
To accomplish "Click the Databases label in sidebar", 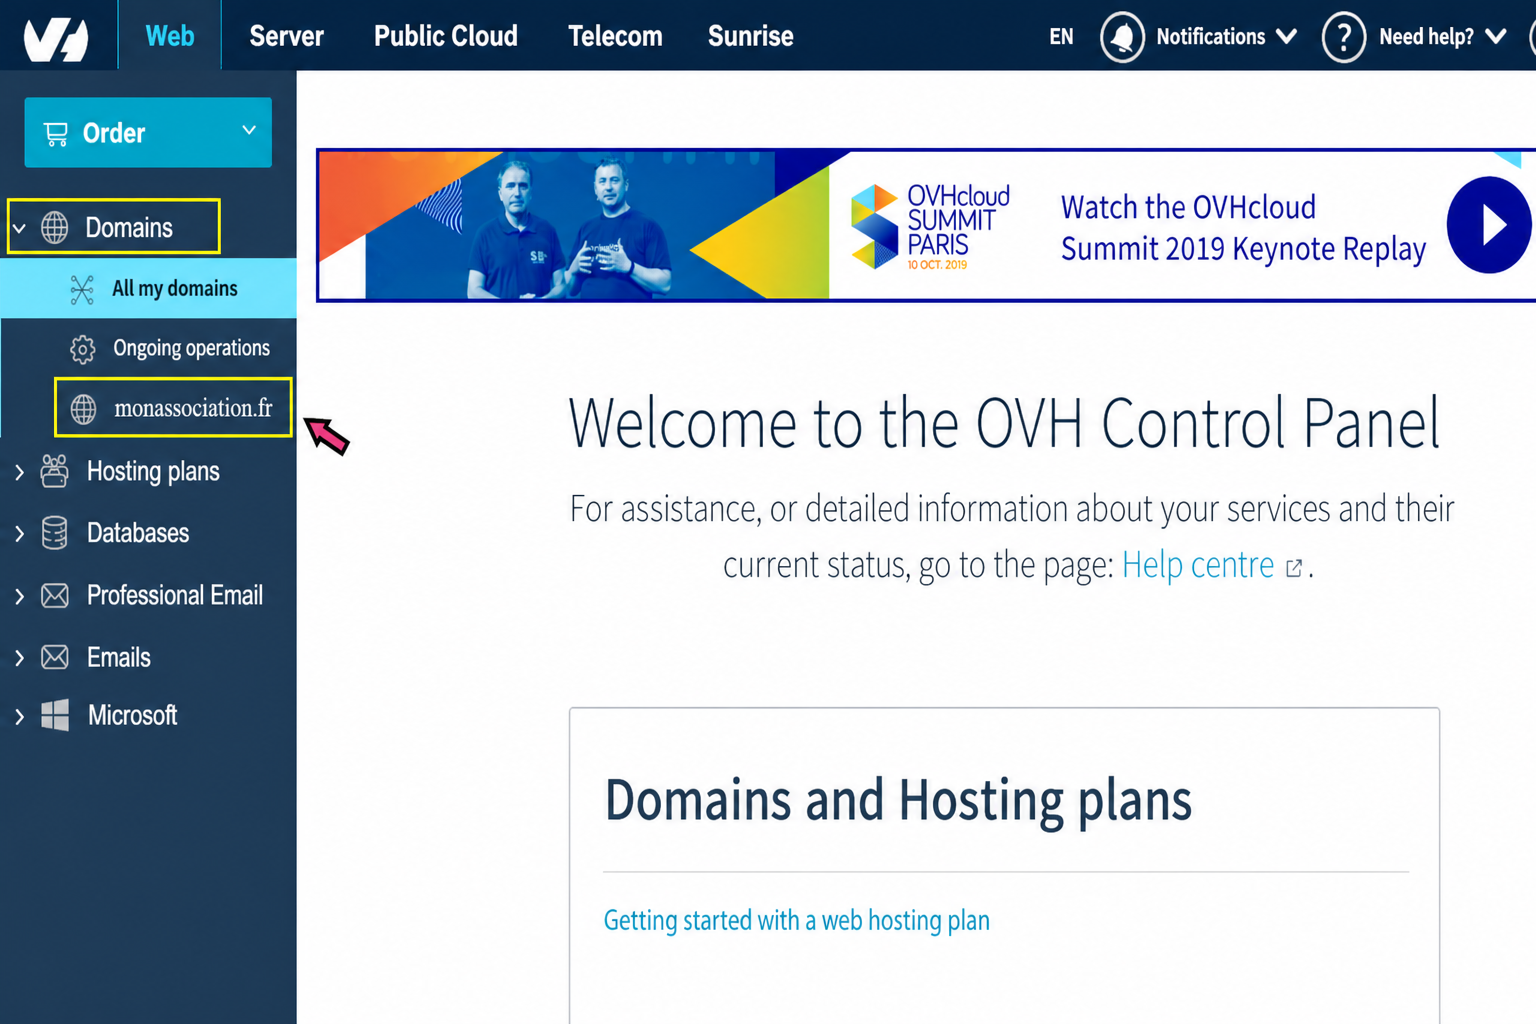I will (138, 534).
